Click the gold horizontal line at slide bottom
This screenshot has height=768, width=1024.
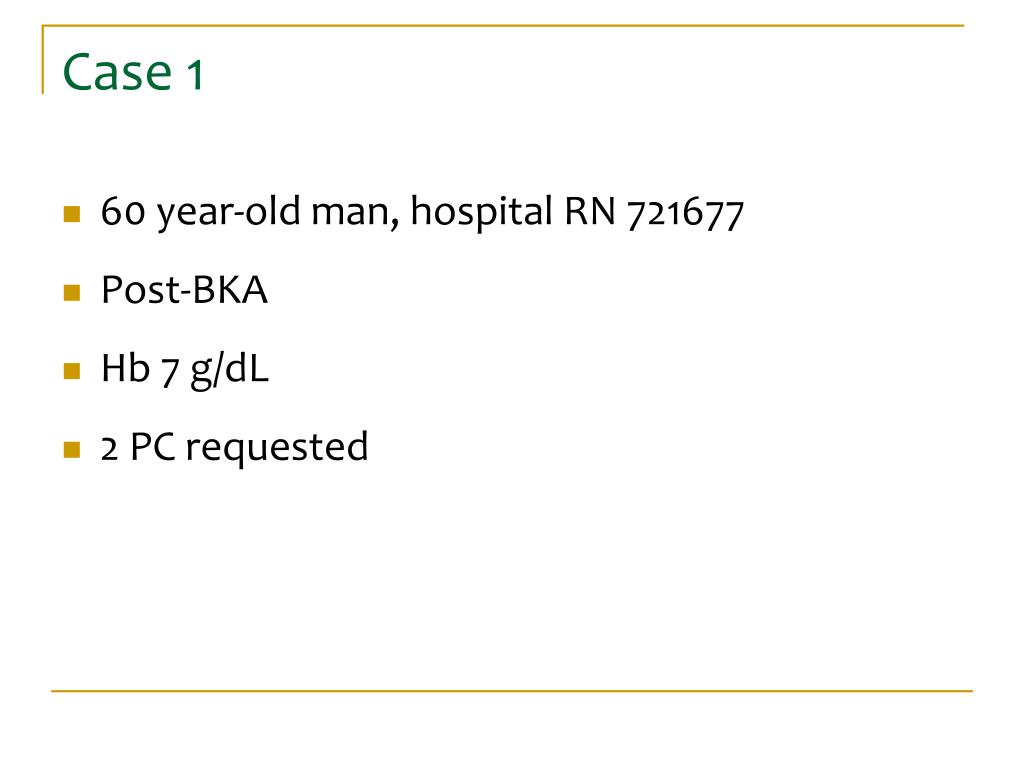pyautogui.click(x=511, y=690)
